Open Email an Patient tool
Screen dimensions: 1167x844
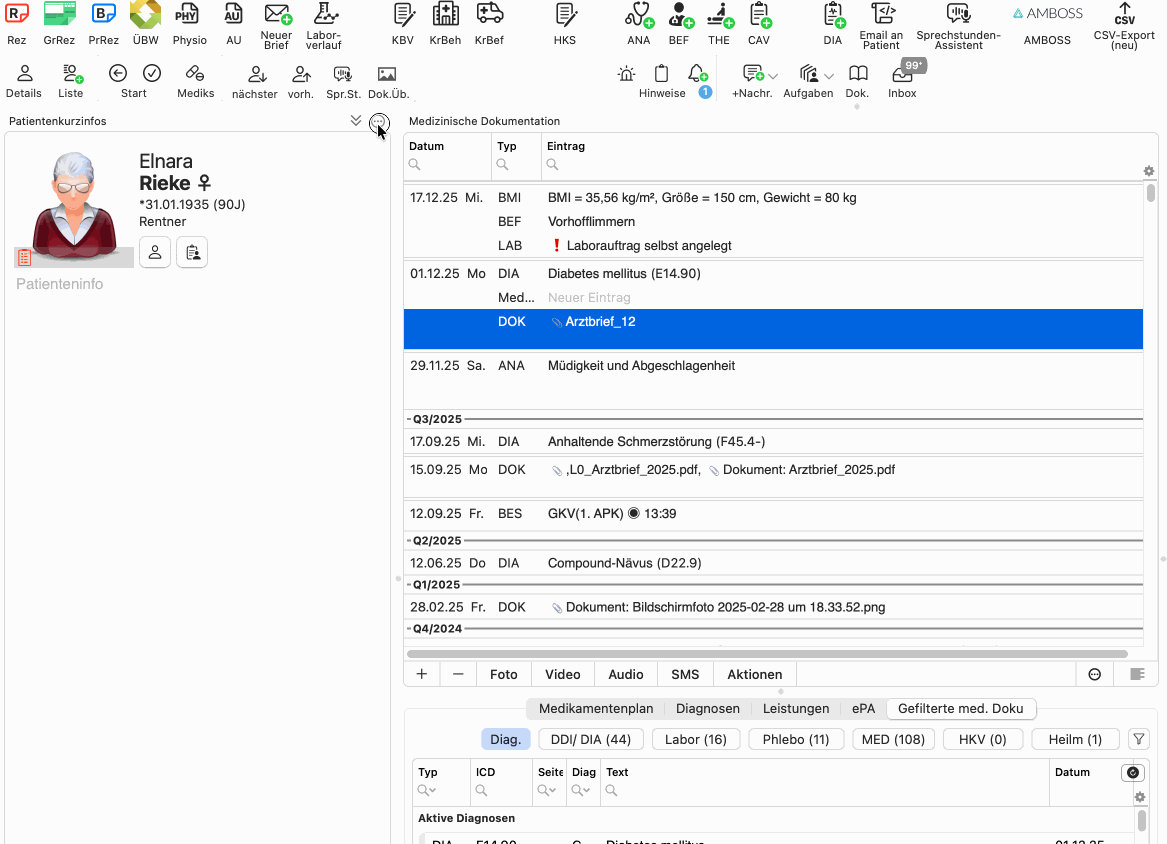[881, 15]
